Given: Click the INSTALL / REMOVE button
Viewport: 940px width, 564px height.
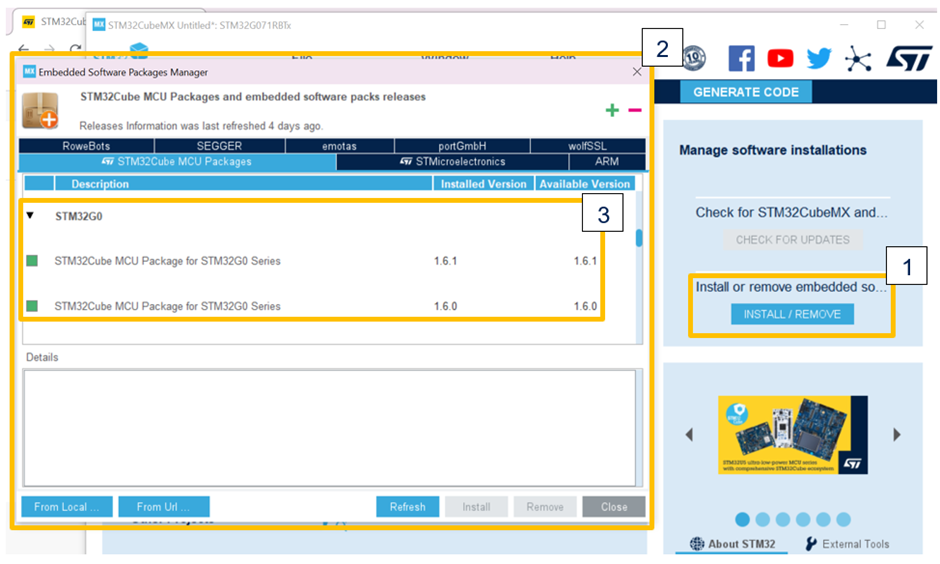Looking at the screenshot, I should click(x=792, y=314).
